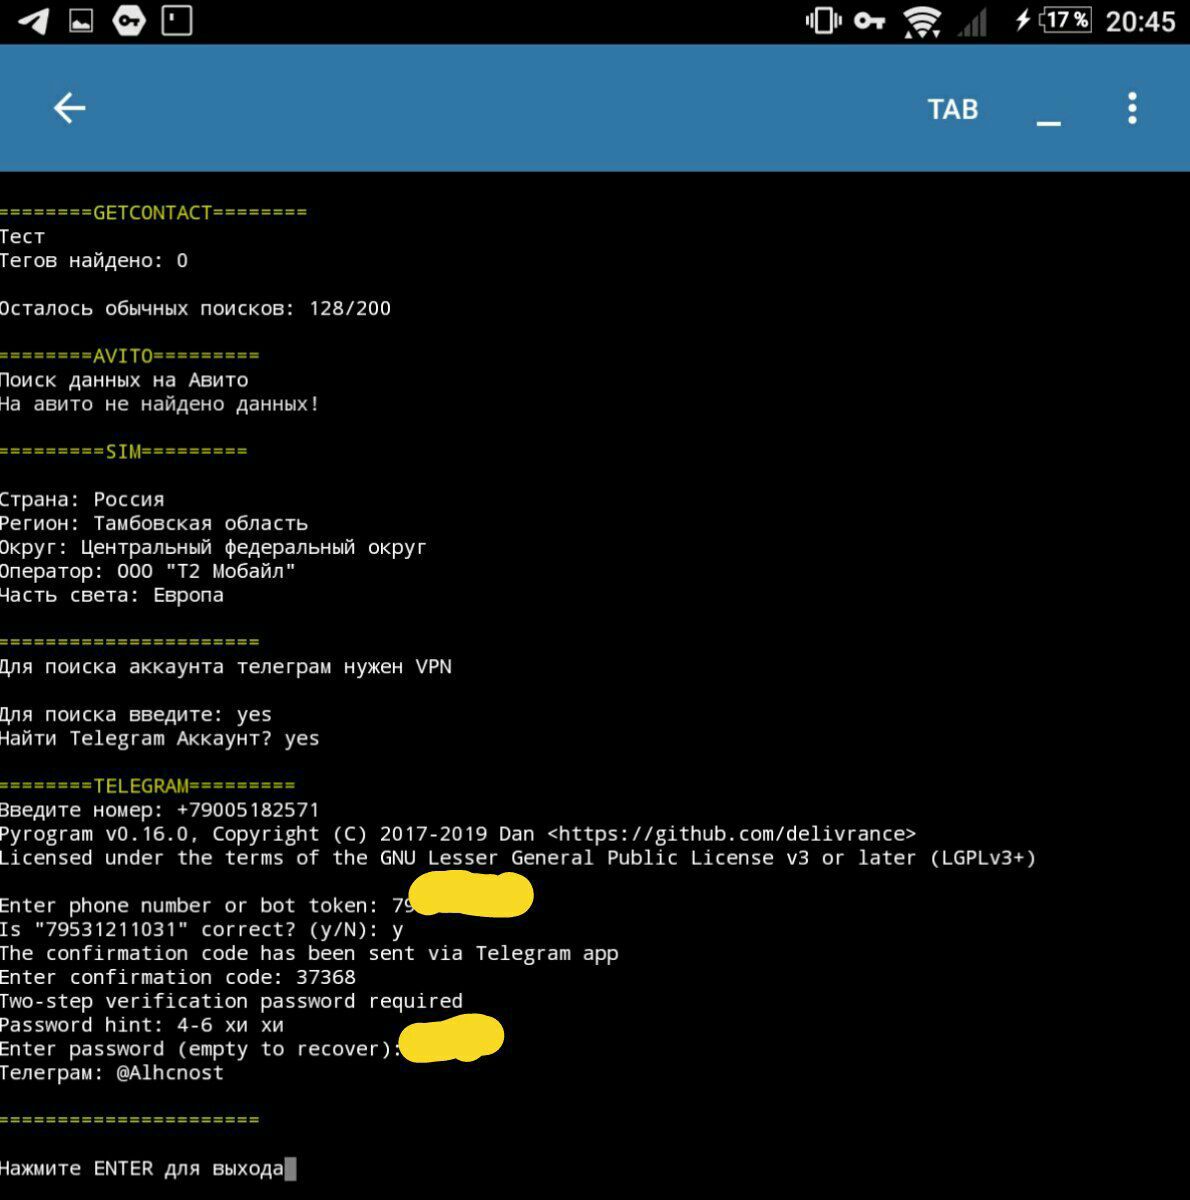Click the 'Оператор: ООО "Т2 Мобайл"' line
The image size is (1190, 1200).
coord(148,571)
